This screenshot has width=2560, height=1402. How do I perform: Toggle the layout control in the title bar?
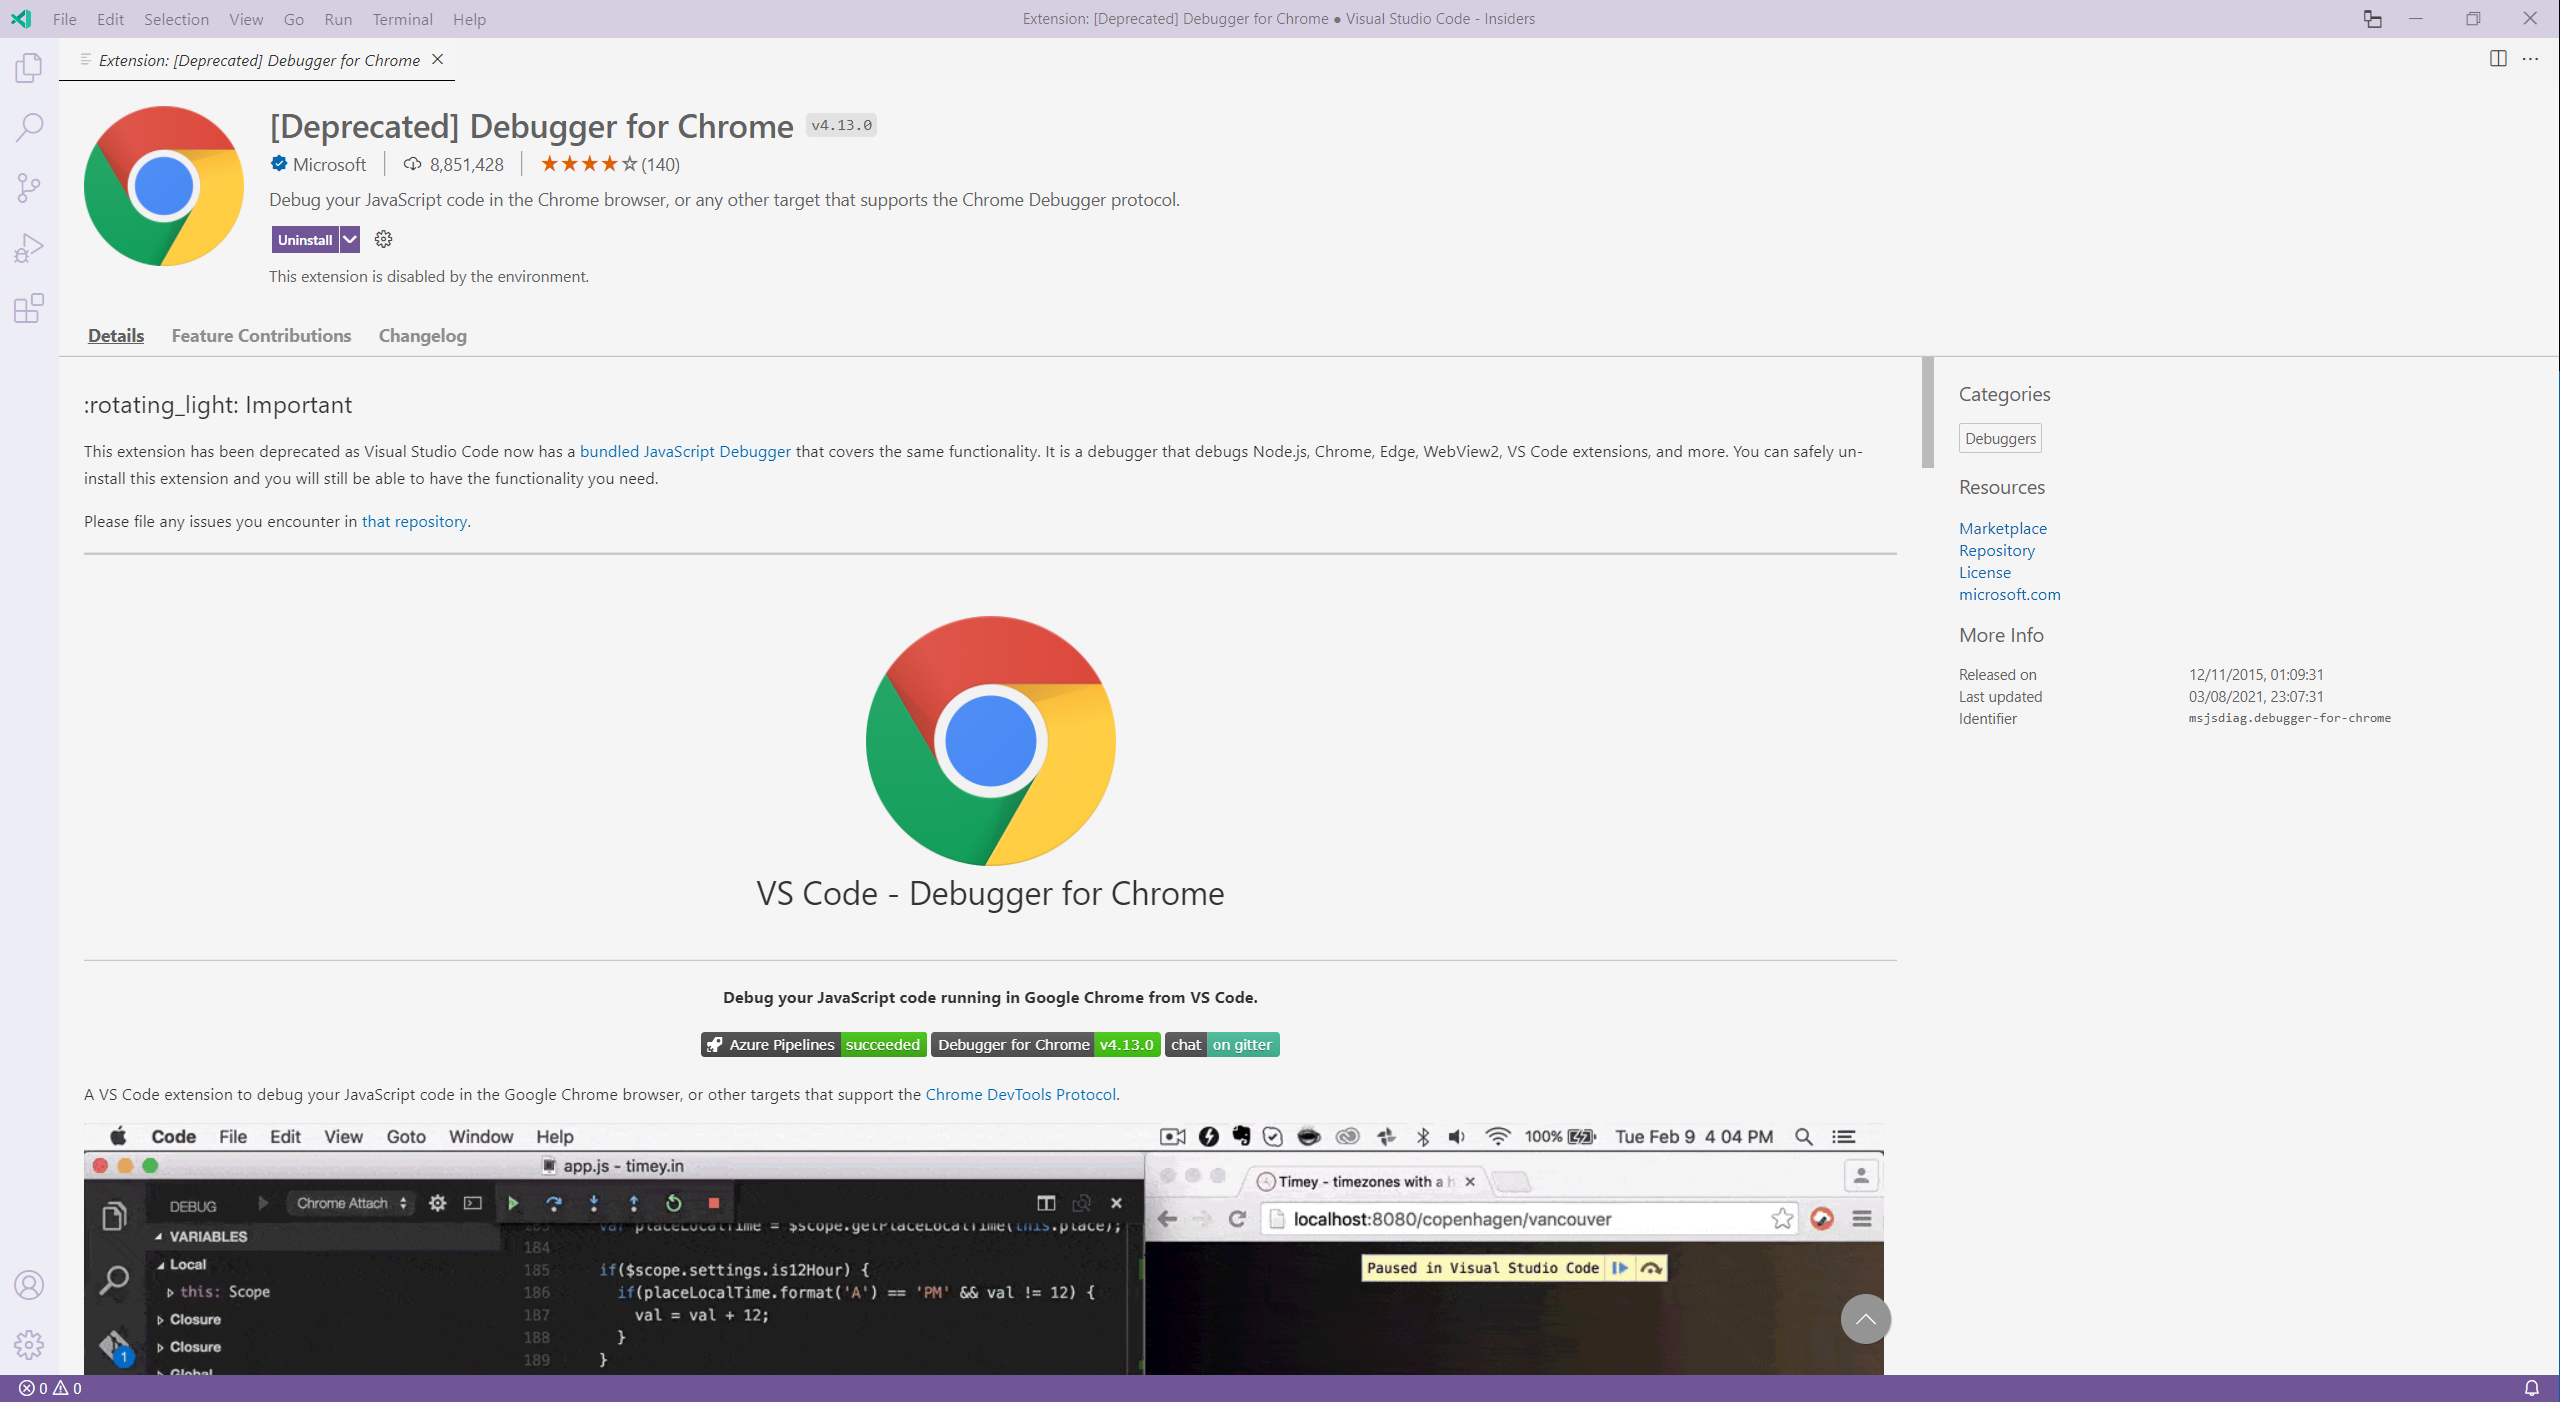tap(2372, 18)
